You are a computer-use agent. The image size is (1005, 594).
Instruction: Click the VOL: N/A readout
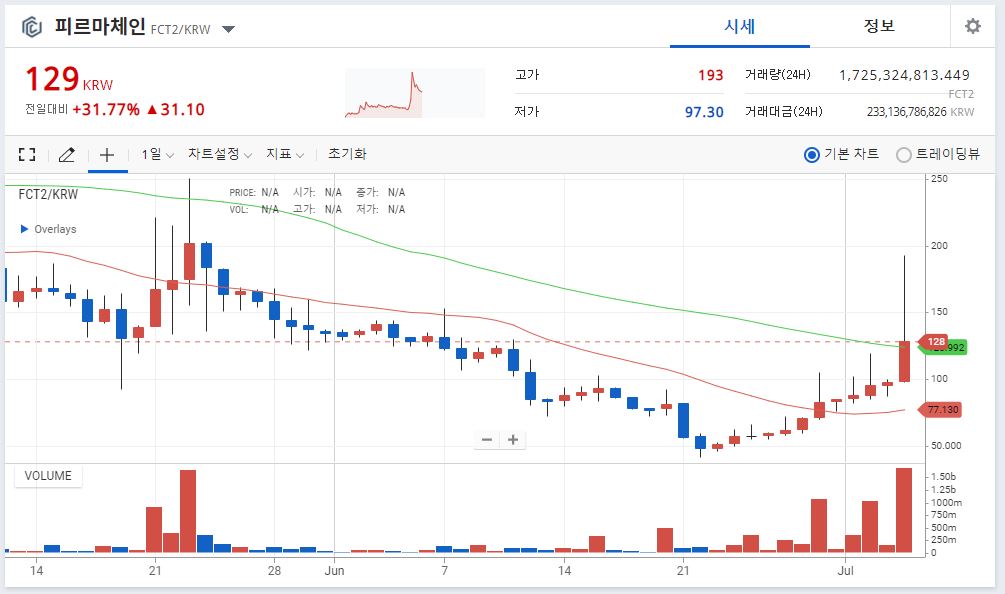tap(254, 210)
